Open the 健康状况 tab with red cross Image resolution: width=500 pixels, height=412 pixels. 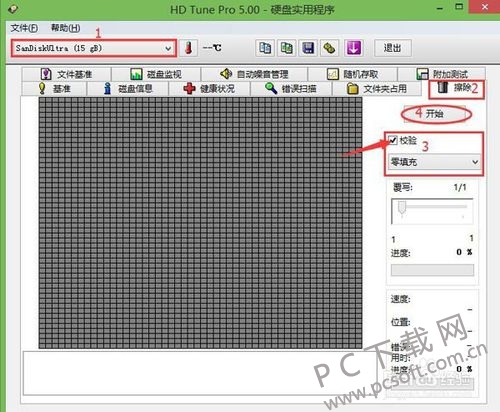[x=209, y=89]
